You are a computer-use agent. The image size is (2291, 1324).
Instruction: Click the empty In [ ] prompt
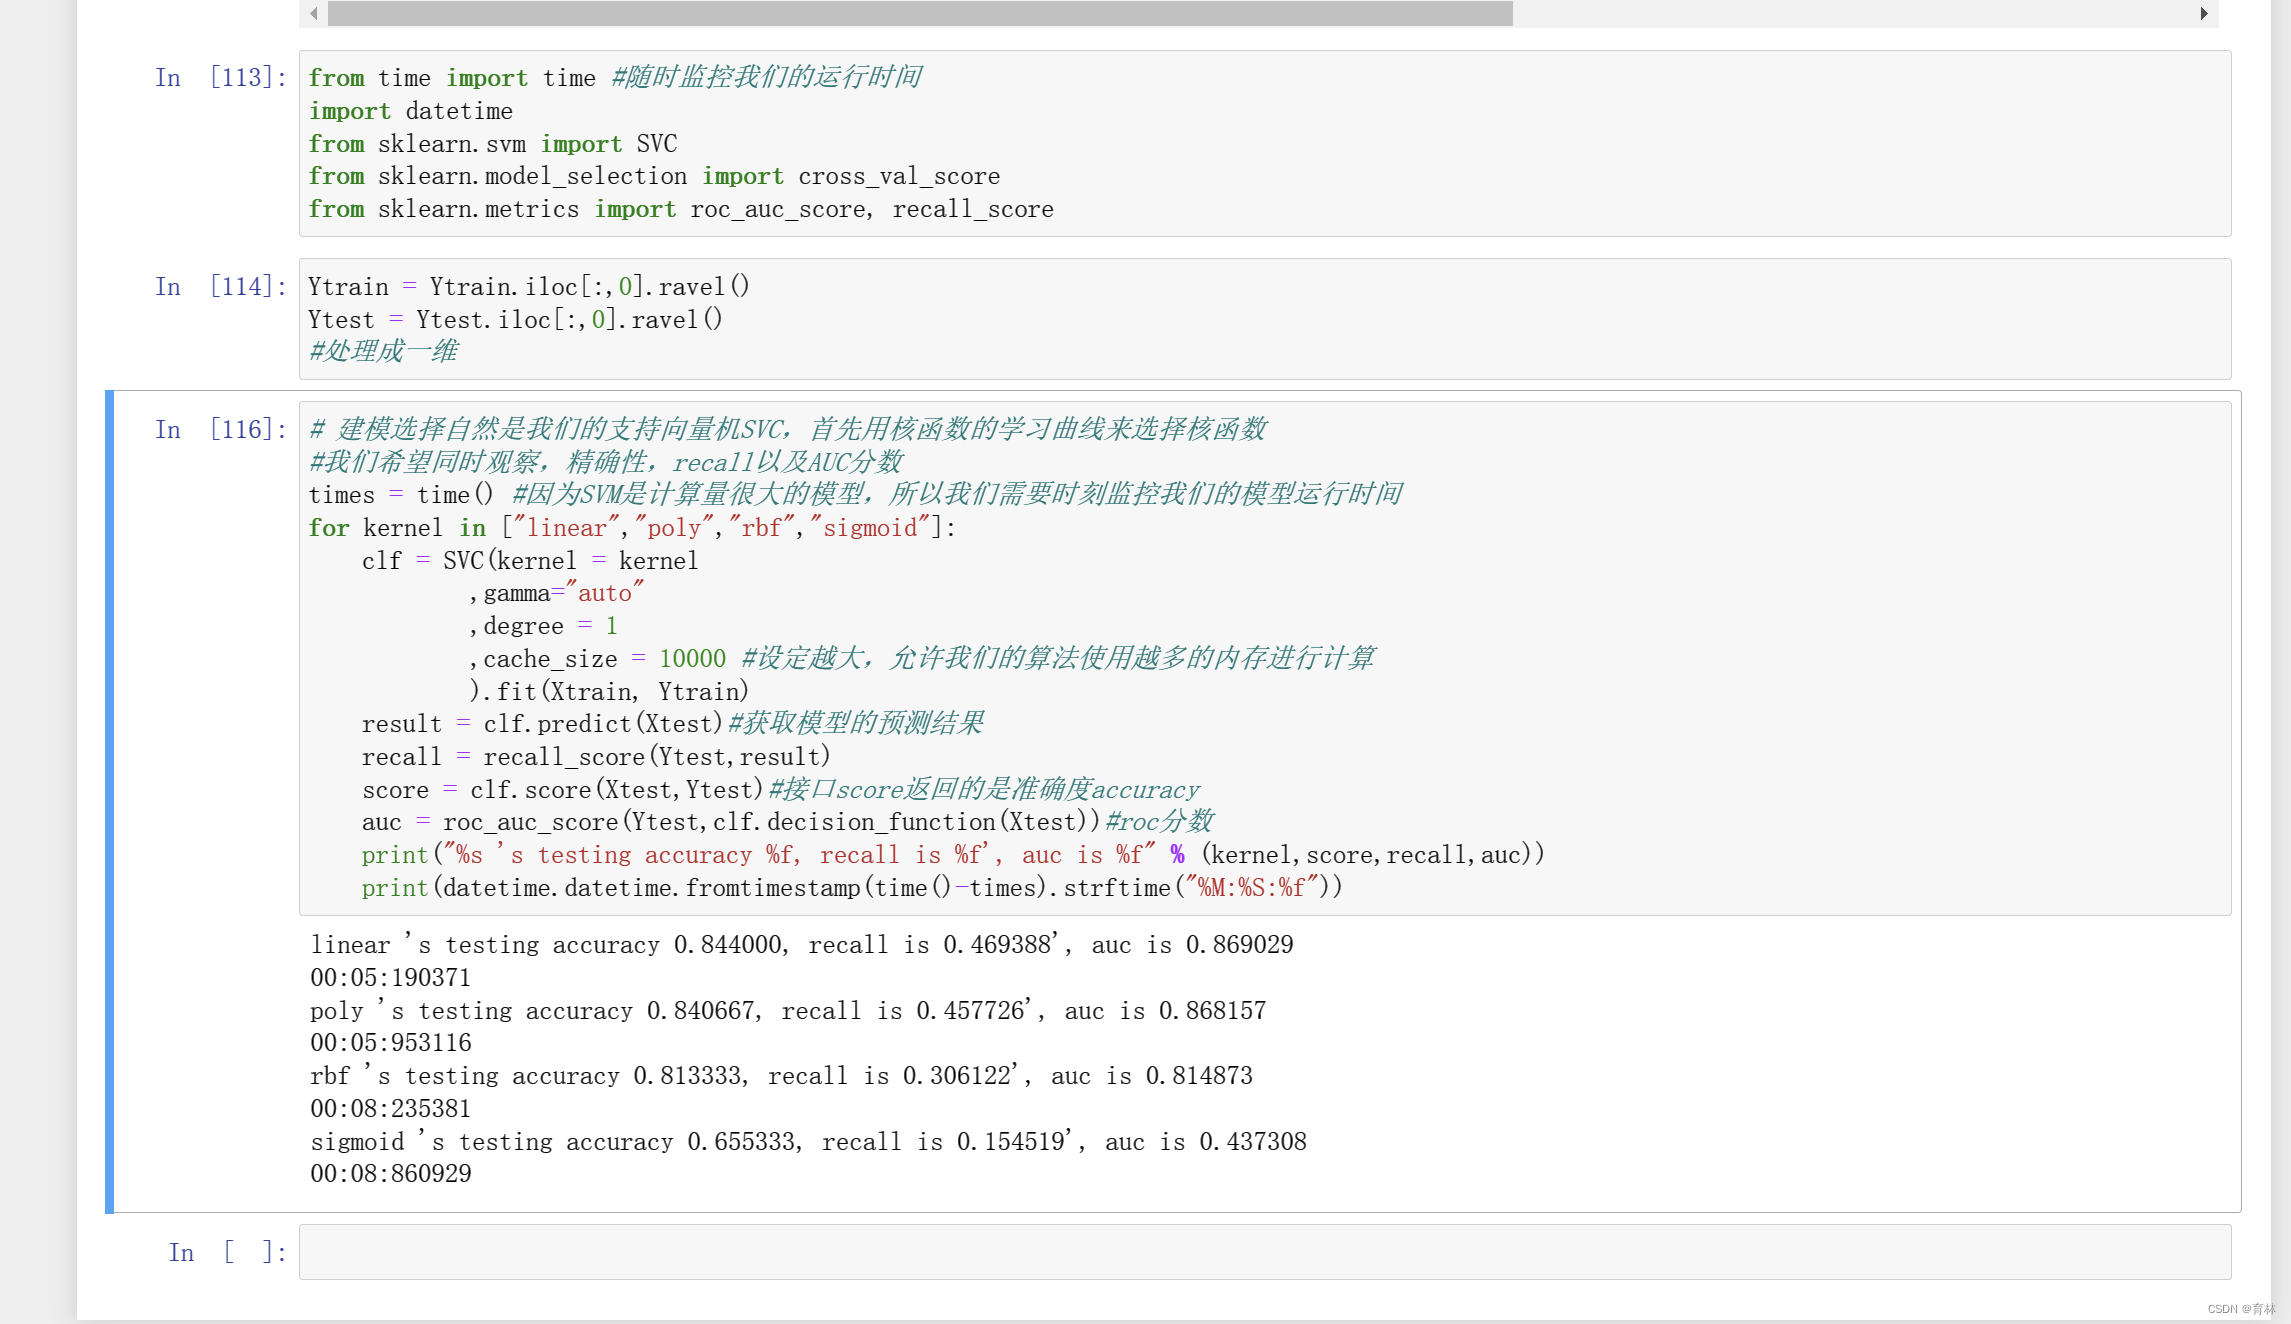pos(228,1252)
